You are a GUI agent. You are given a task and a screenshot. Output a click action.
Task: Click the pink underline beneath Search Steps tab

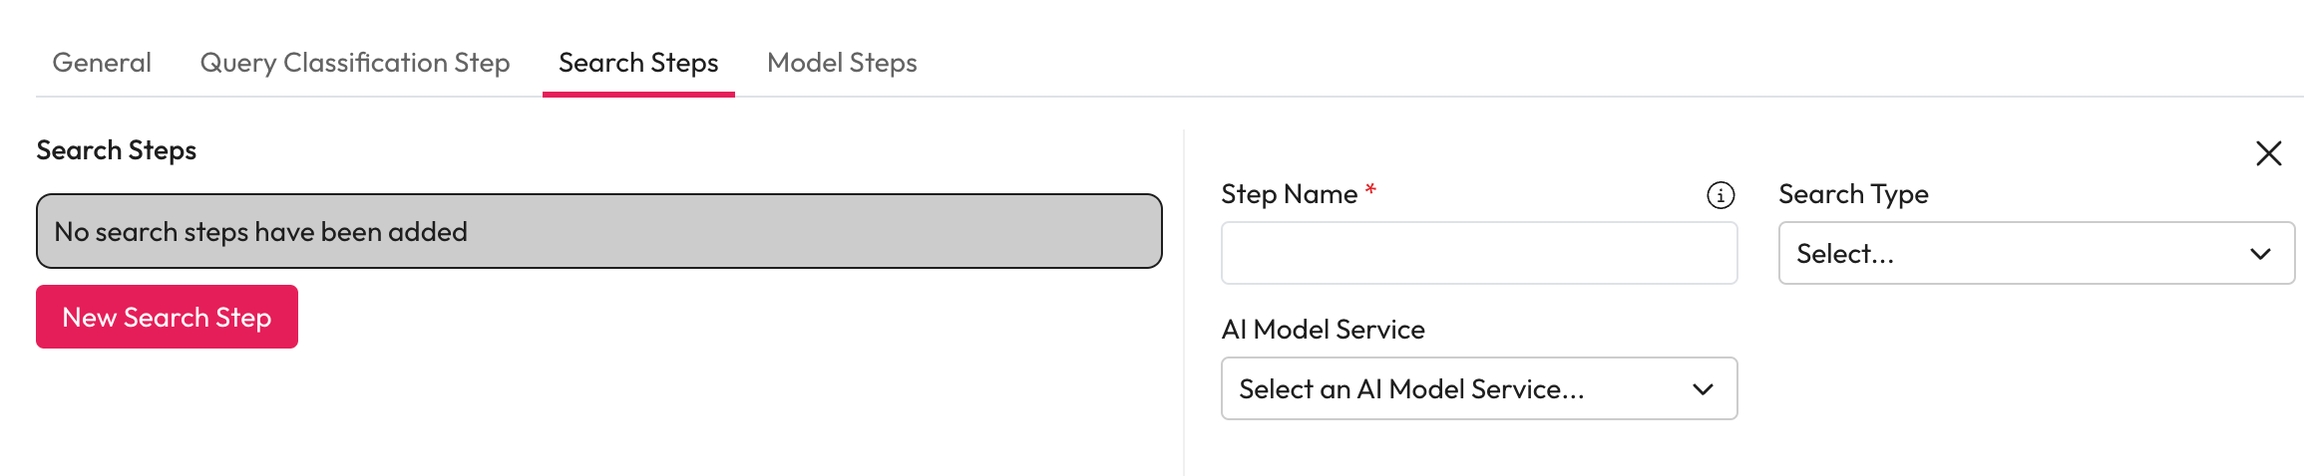tap(638, 94)
